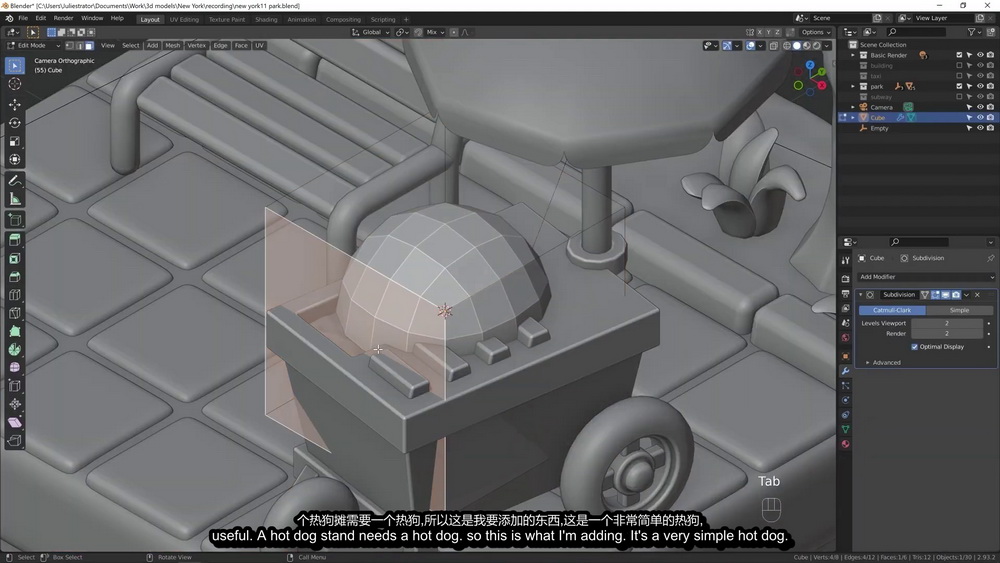
Task: Uncheck Optimal Display checkbox
Action: [x=915, y=347]
